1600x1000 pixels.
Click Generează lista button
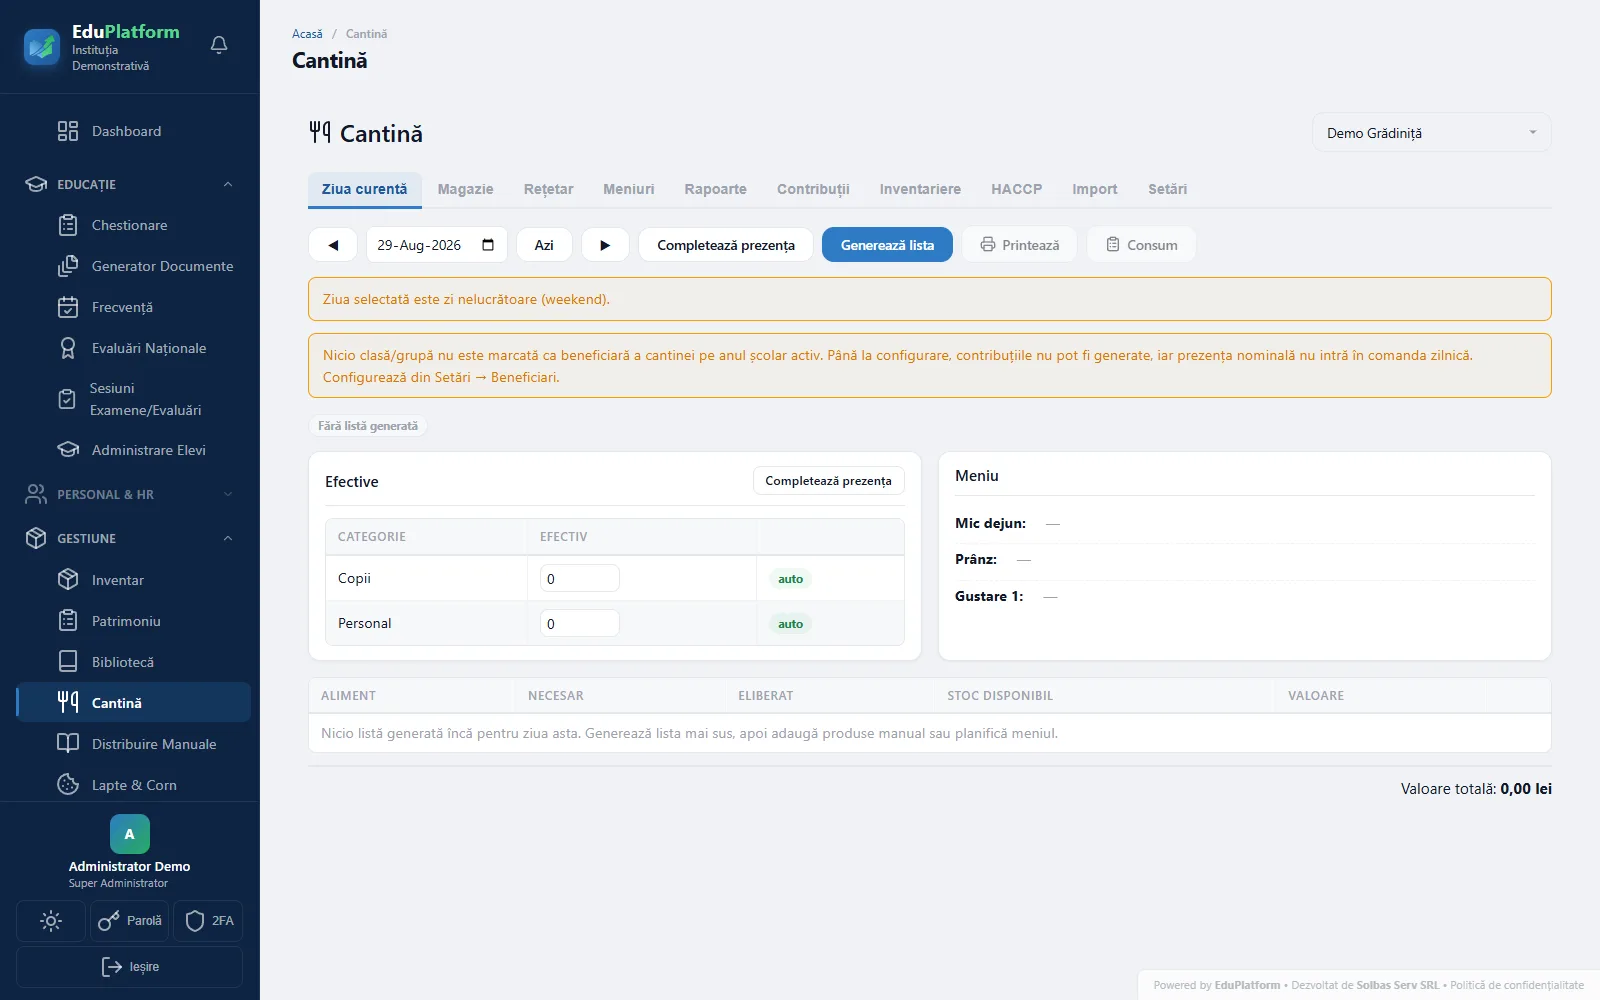click(x=887, y=245)
